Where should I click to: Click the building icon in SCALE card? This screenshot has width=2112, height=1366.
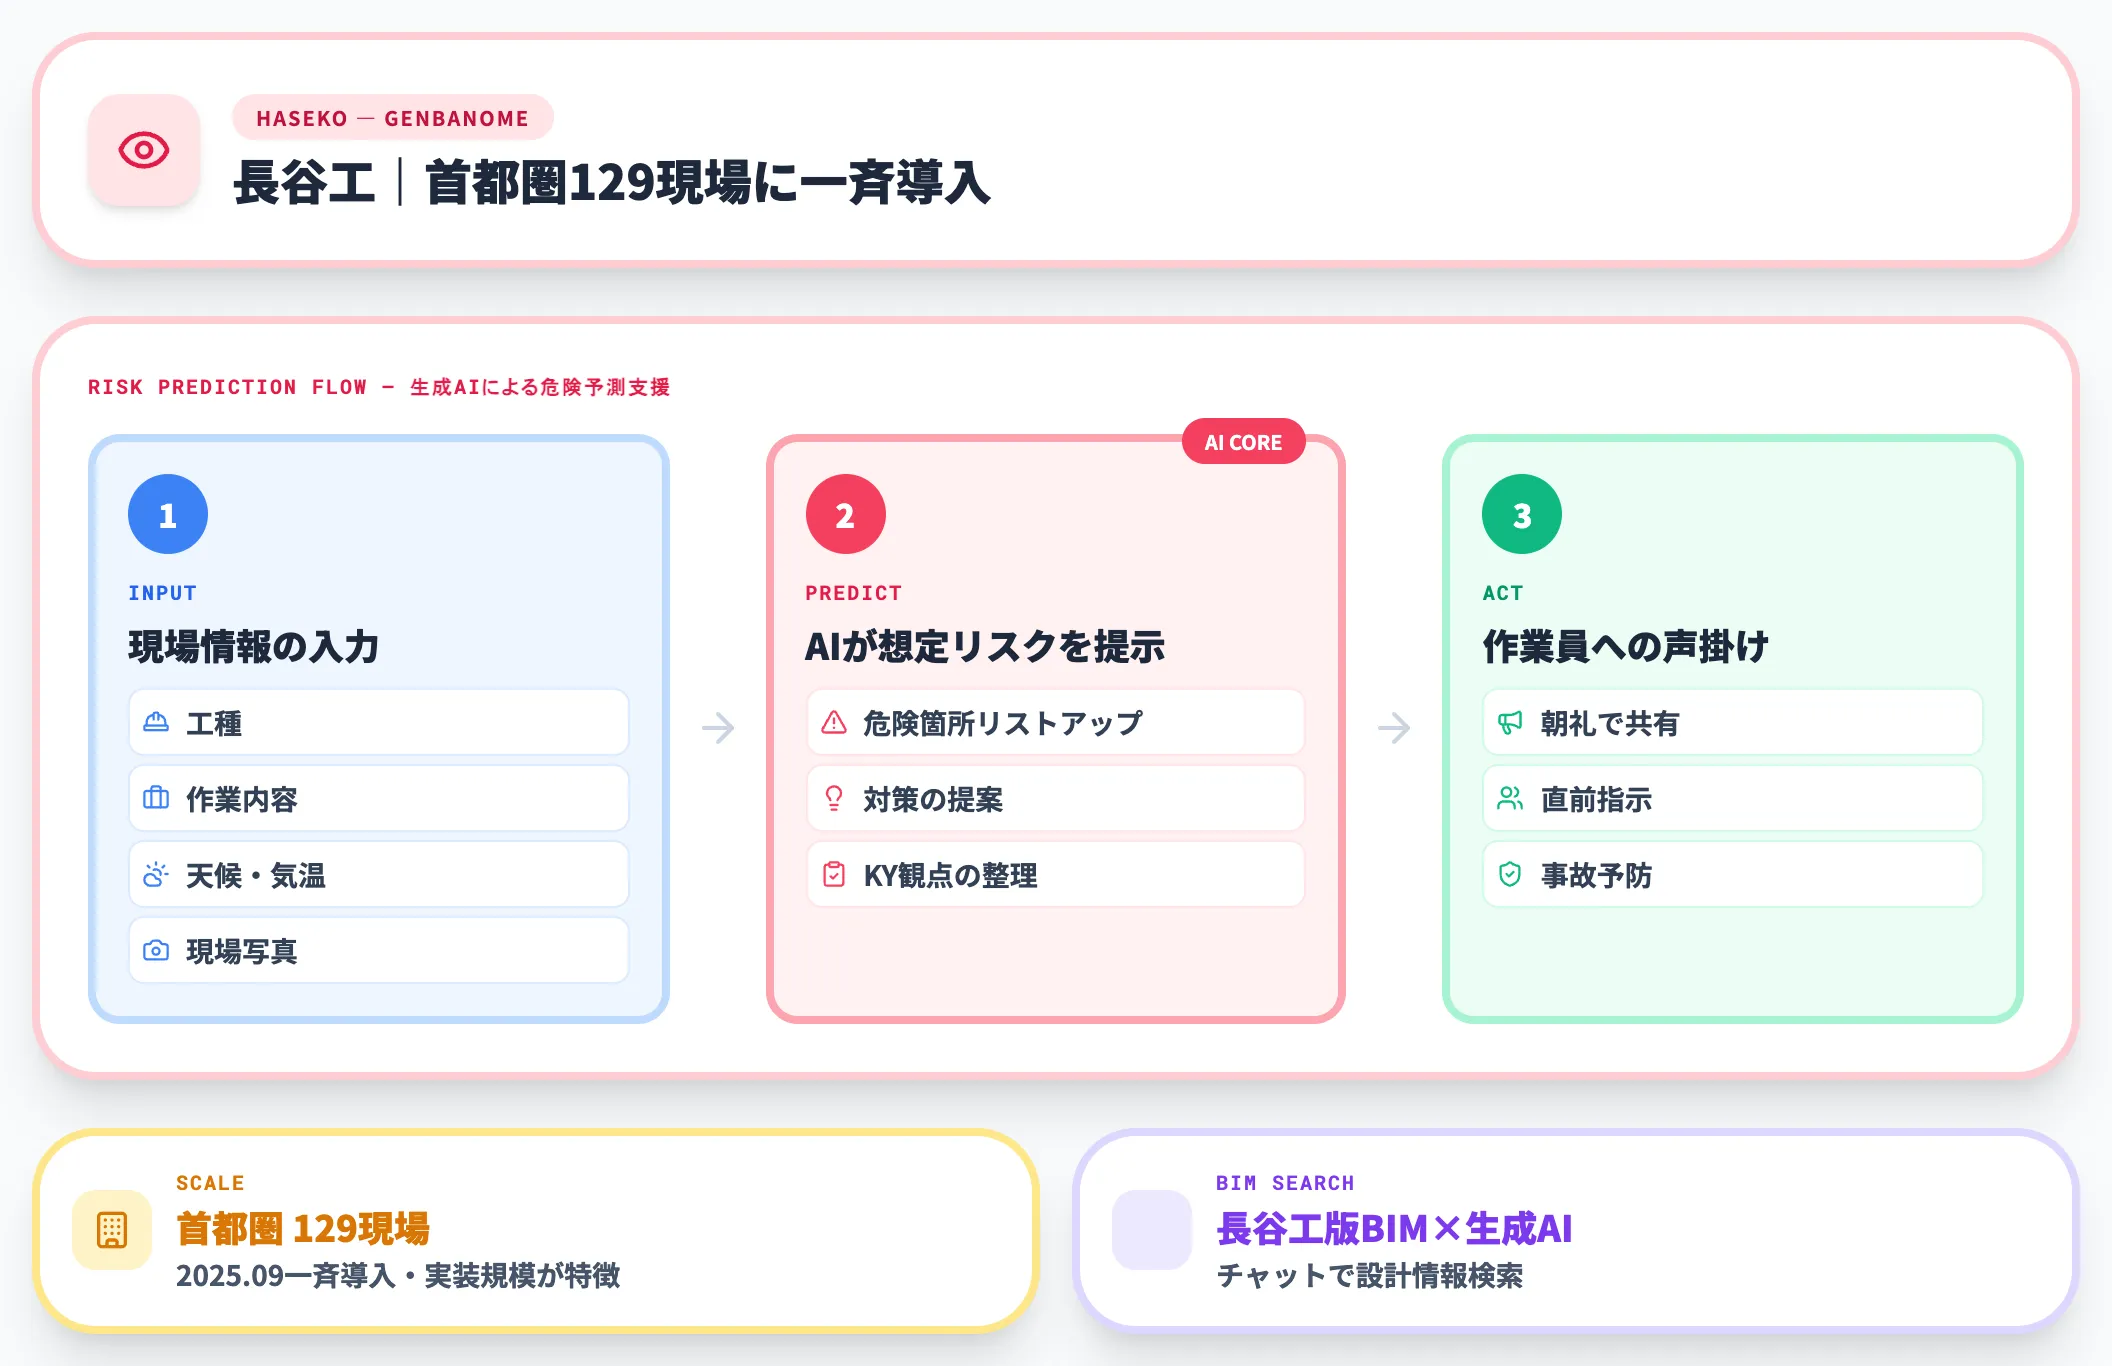point(112,1230)
